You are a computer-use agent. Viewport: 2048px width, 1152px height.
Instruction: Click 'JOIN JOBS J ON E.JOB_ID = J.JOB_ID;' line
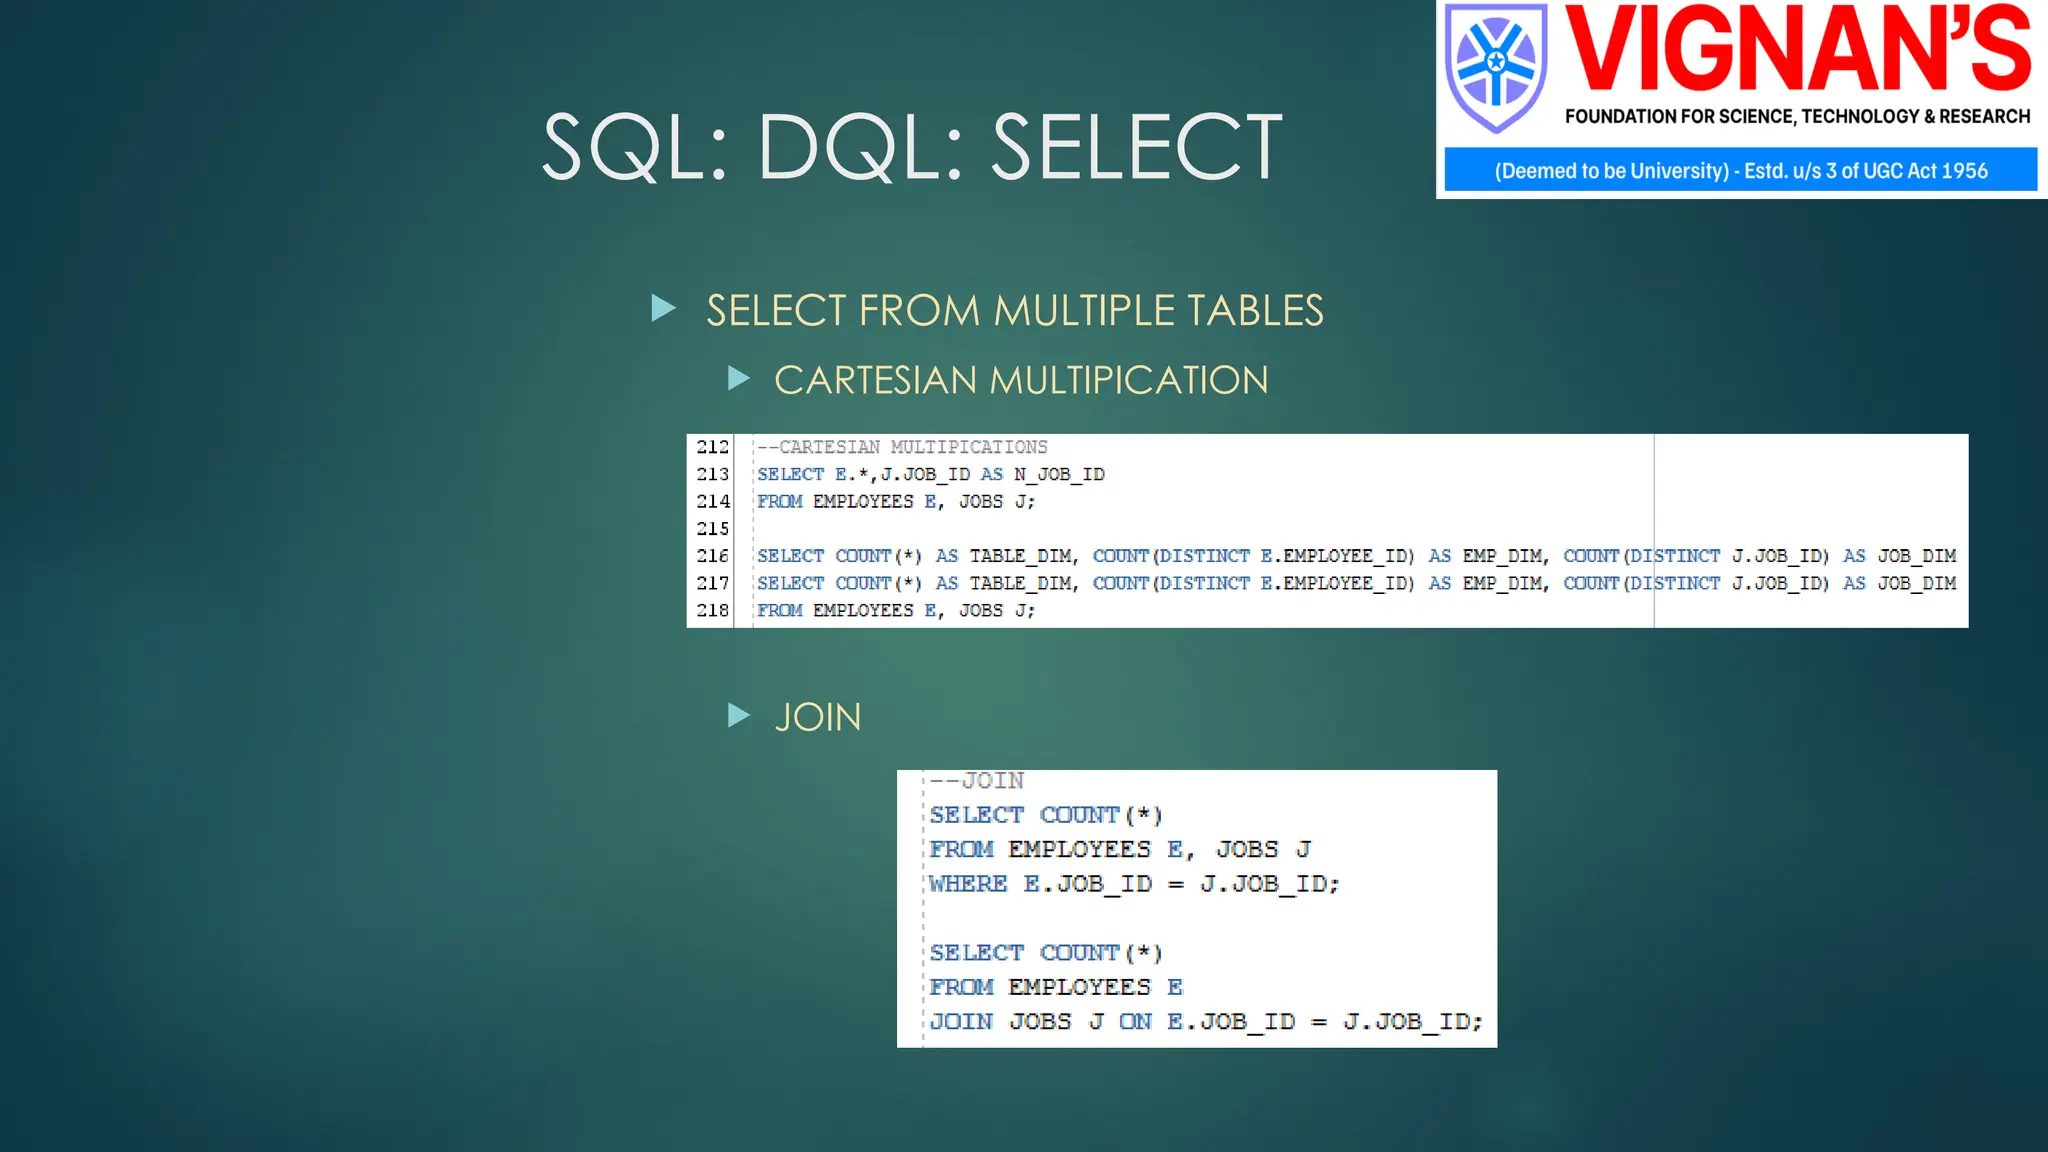pyautogui.click(x=1206, y=1022)
